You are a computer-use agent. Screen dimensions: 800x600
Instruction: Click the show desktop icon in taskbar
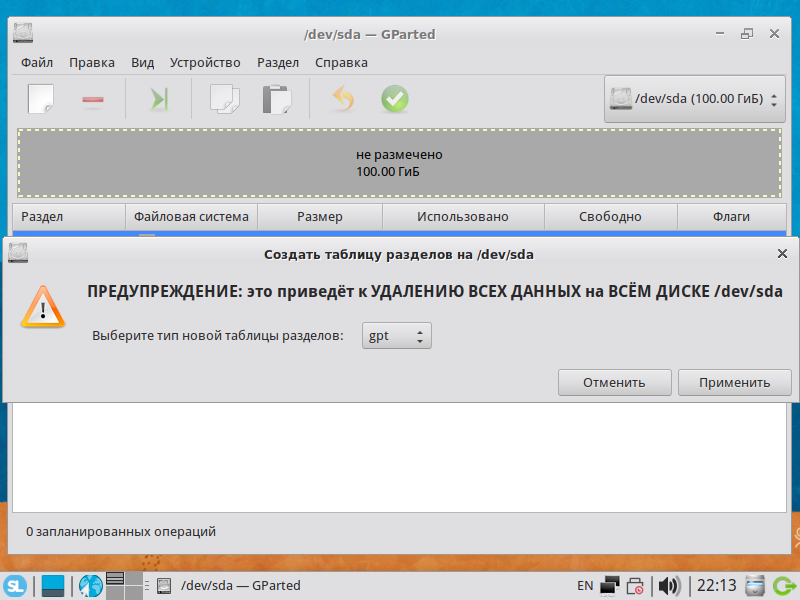[53, 586]
